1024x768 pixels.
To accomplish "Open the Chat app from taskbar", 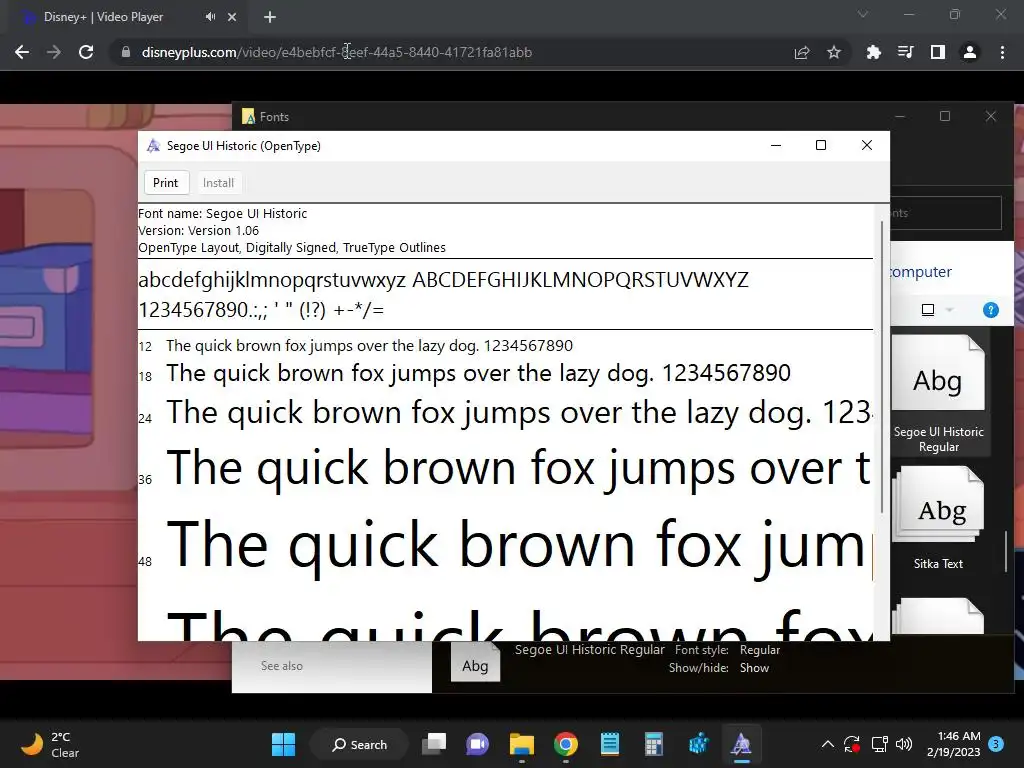I will [x=477, y=744].
